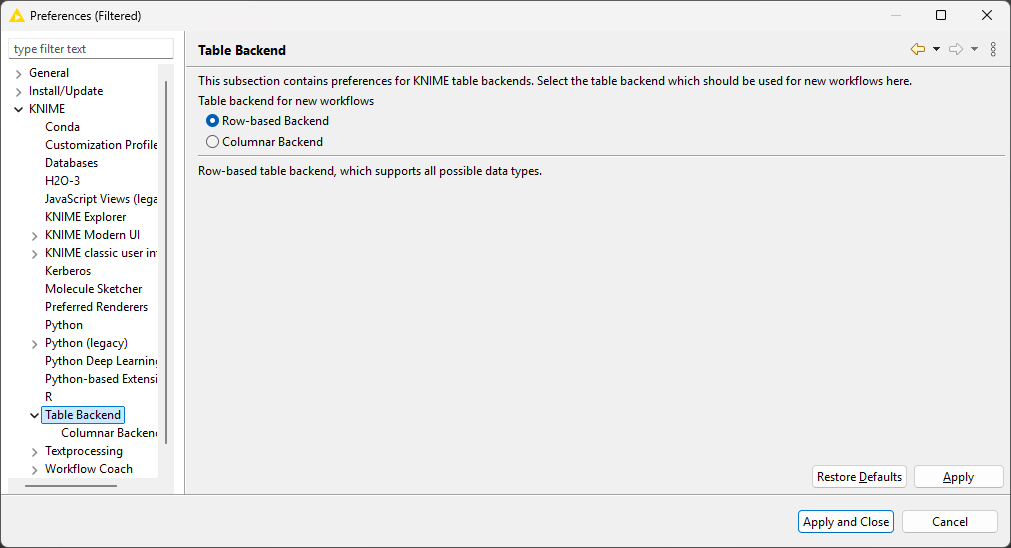The width and height of the screenshot is (1011, 548).
Task: Collapse the Table Backend tree node
Action: coord(35,415)
